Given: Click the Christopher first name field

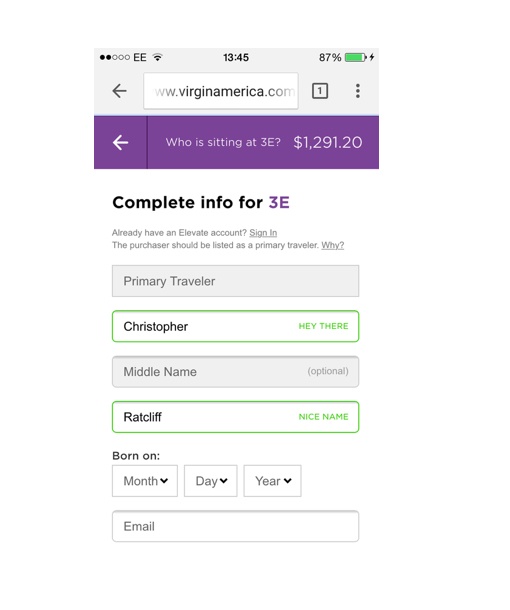Looking at the screenshot, I should tap(235, 326).
